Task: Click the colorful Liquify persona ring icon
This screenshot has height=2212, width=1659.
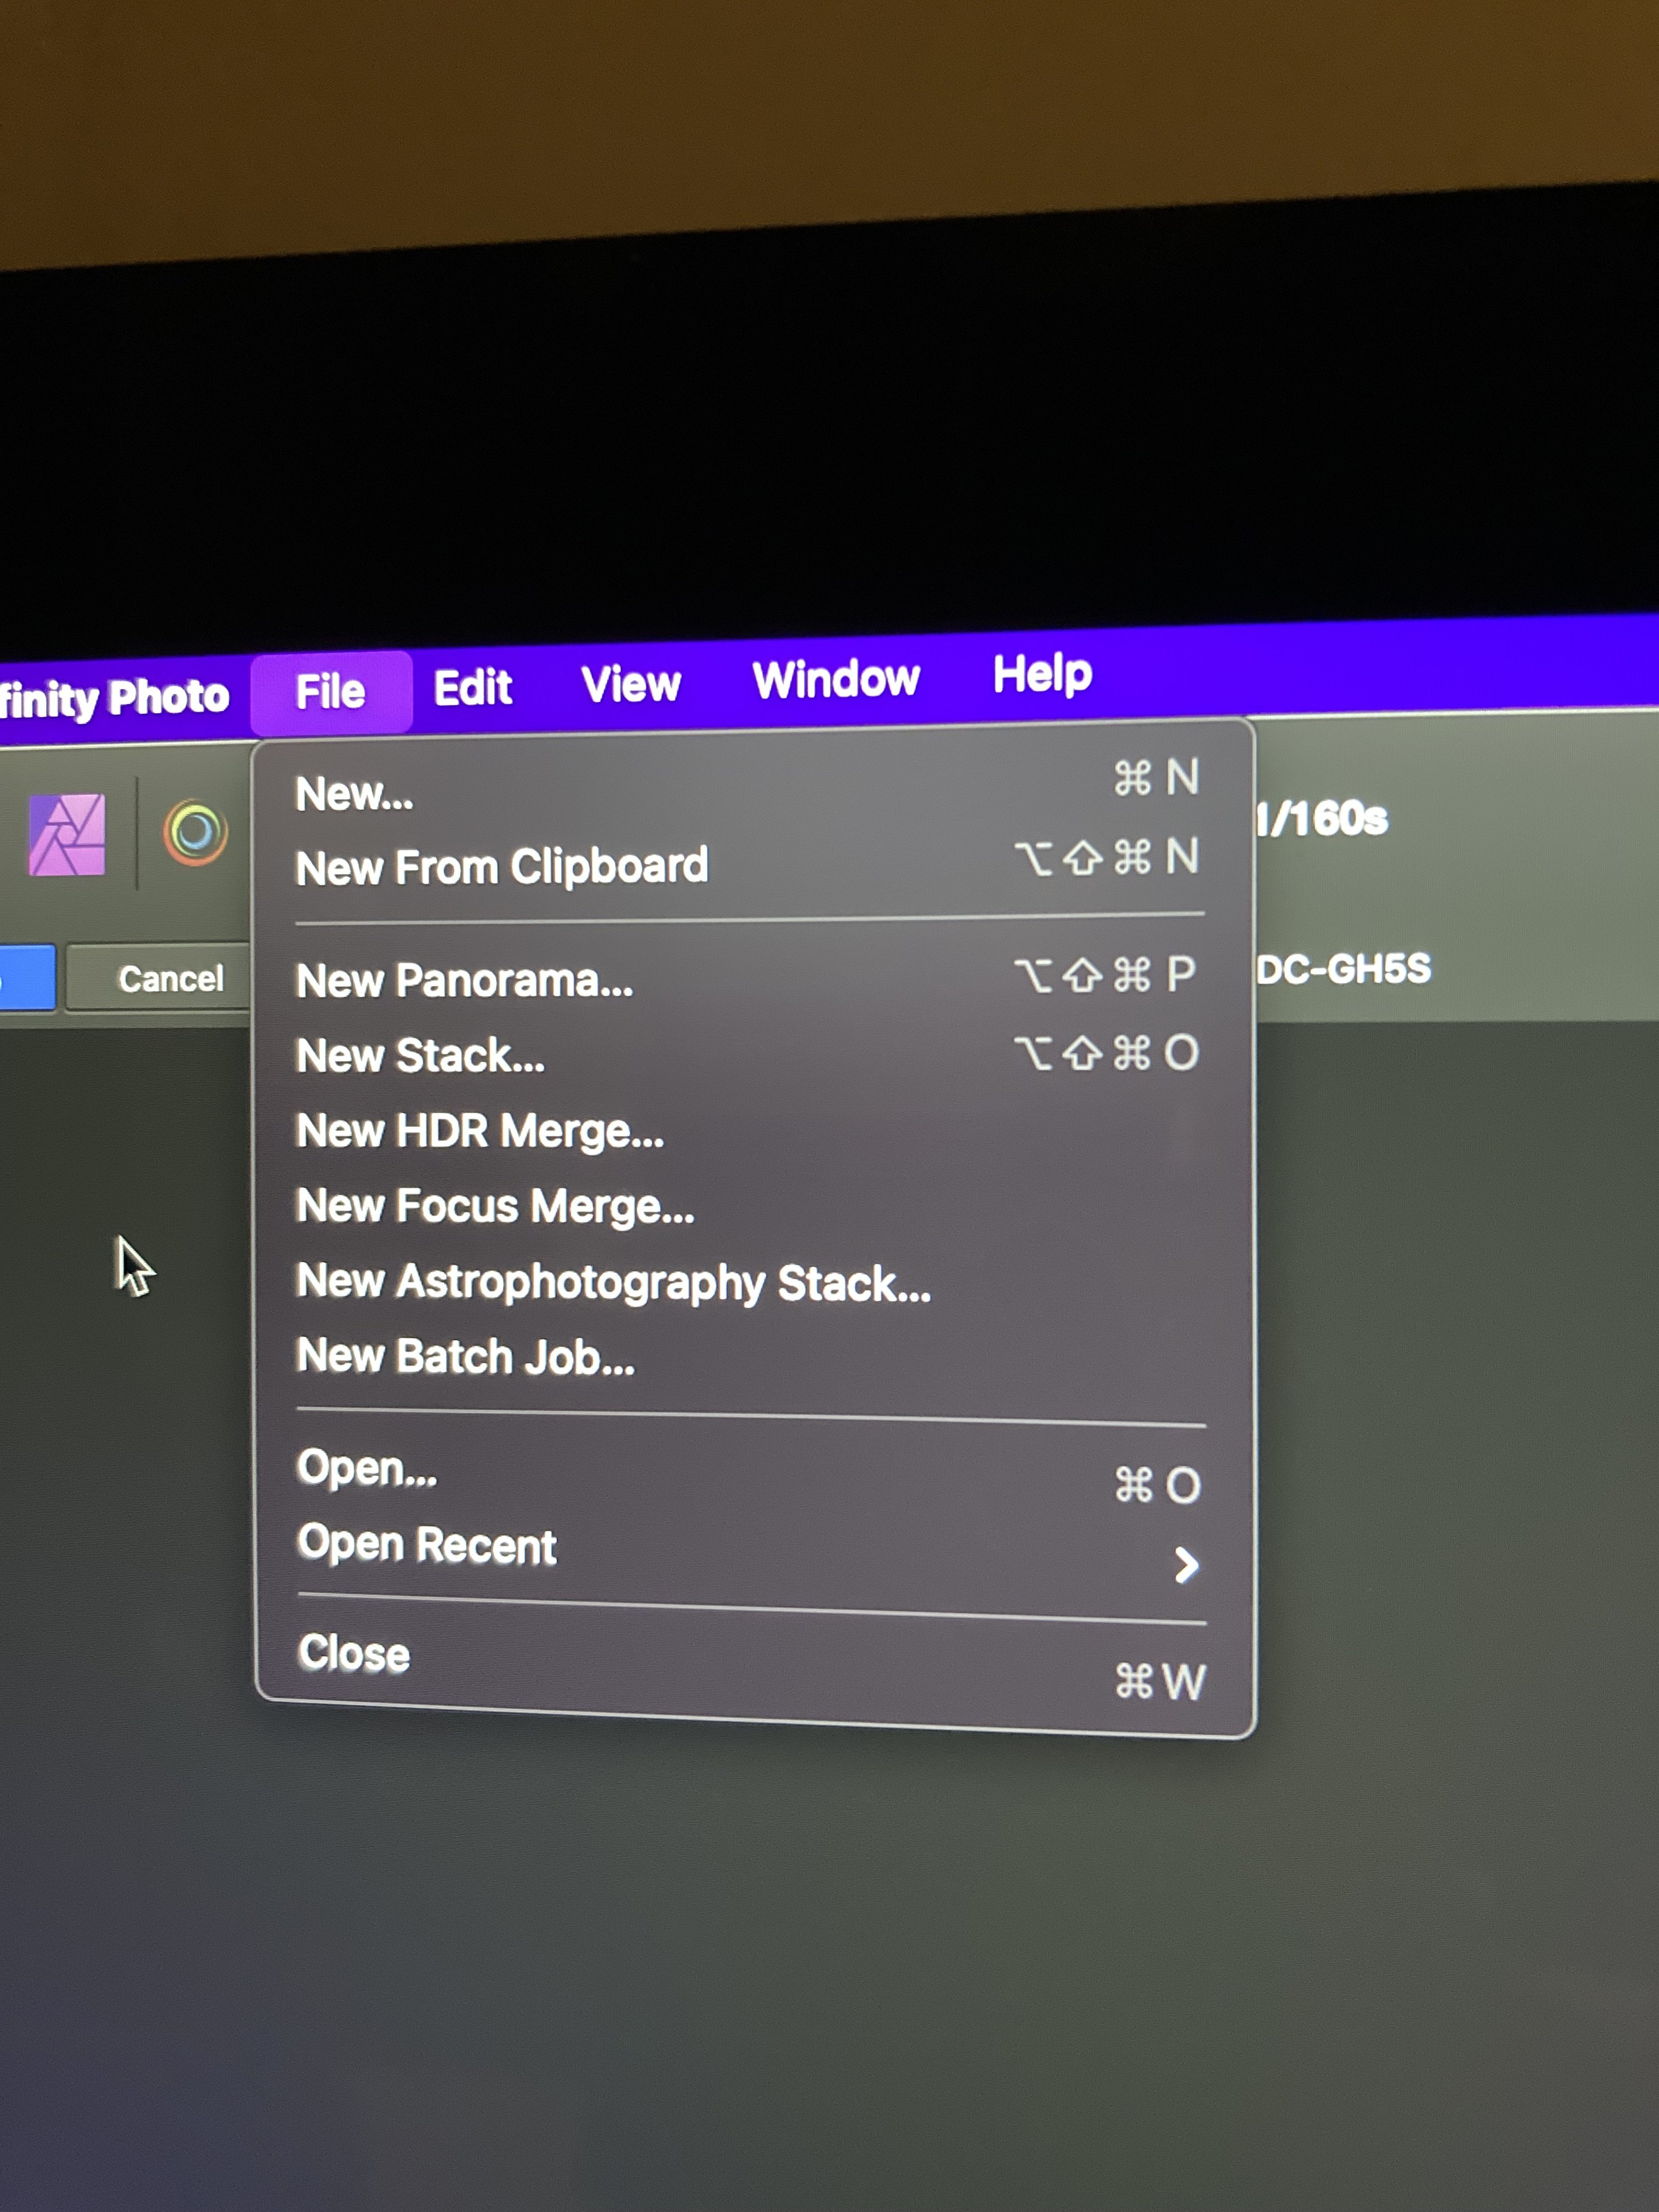Action: pyautogui.click(x=195, y=832)
